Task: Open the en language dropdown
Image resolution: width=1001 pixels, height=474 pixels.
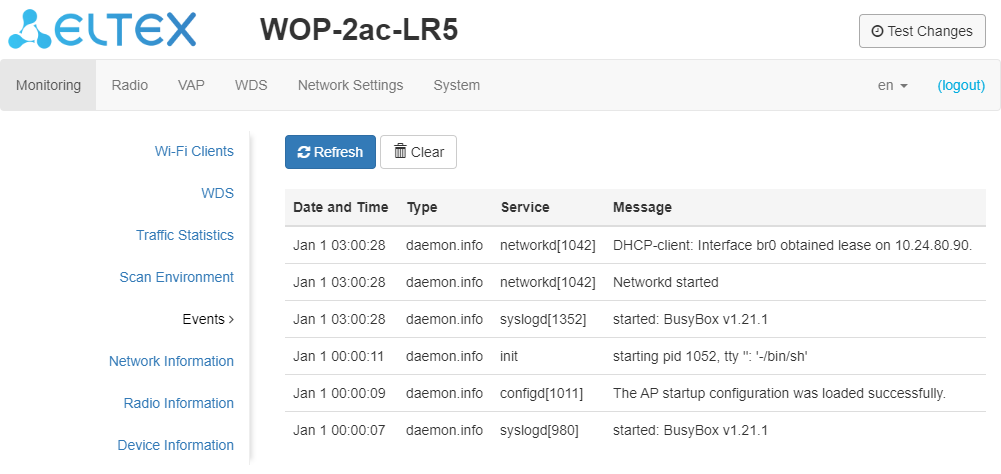Action: [892, 85]
